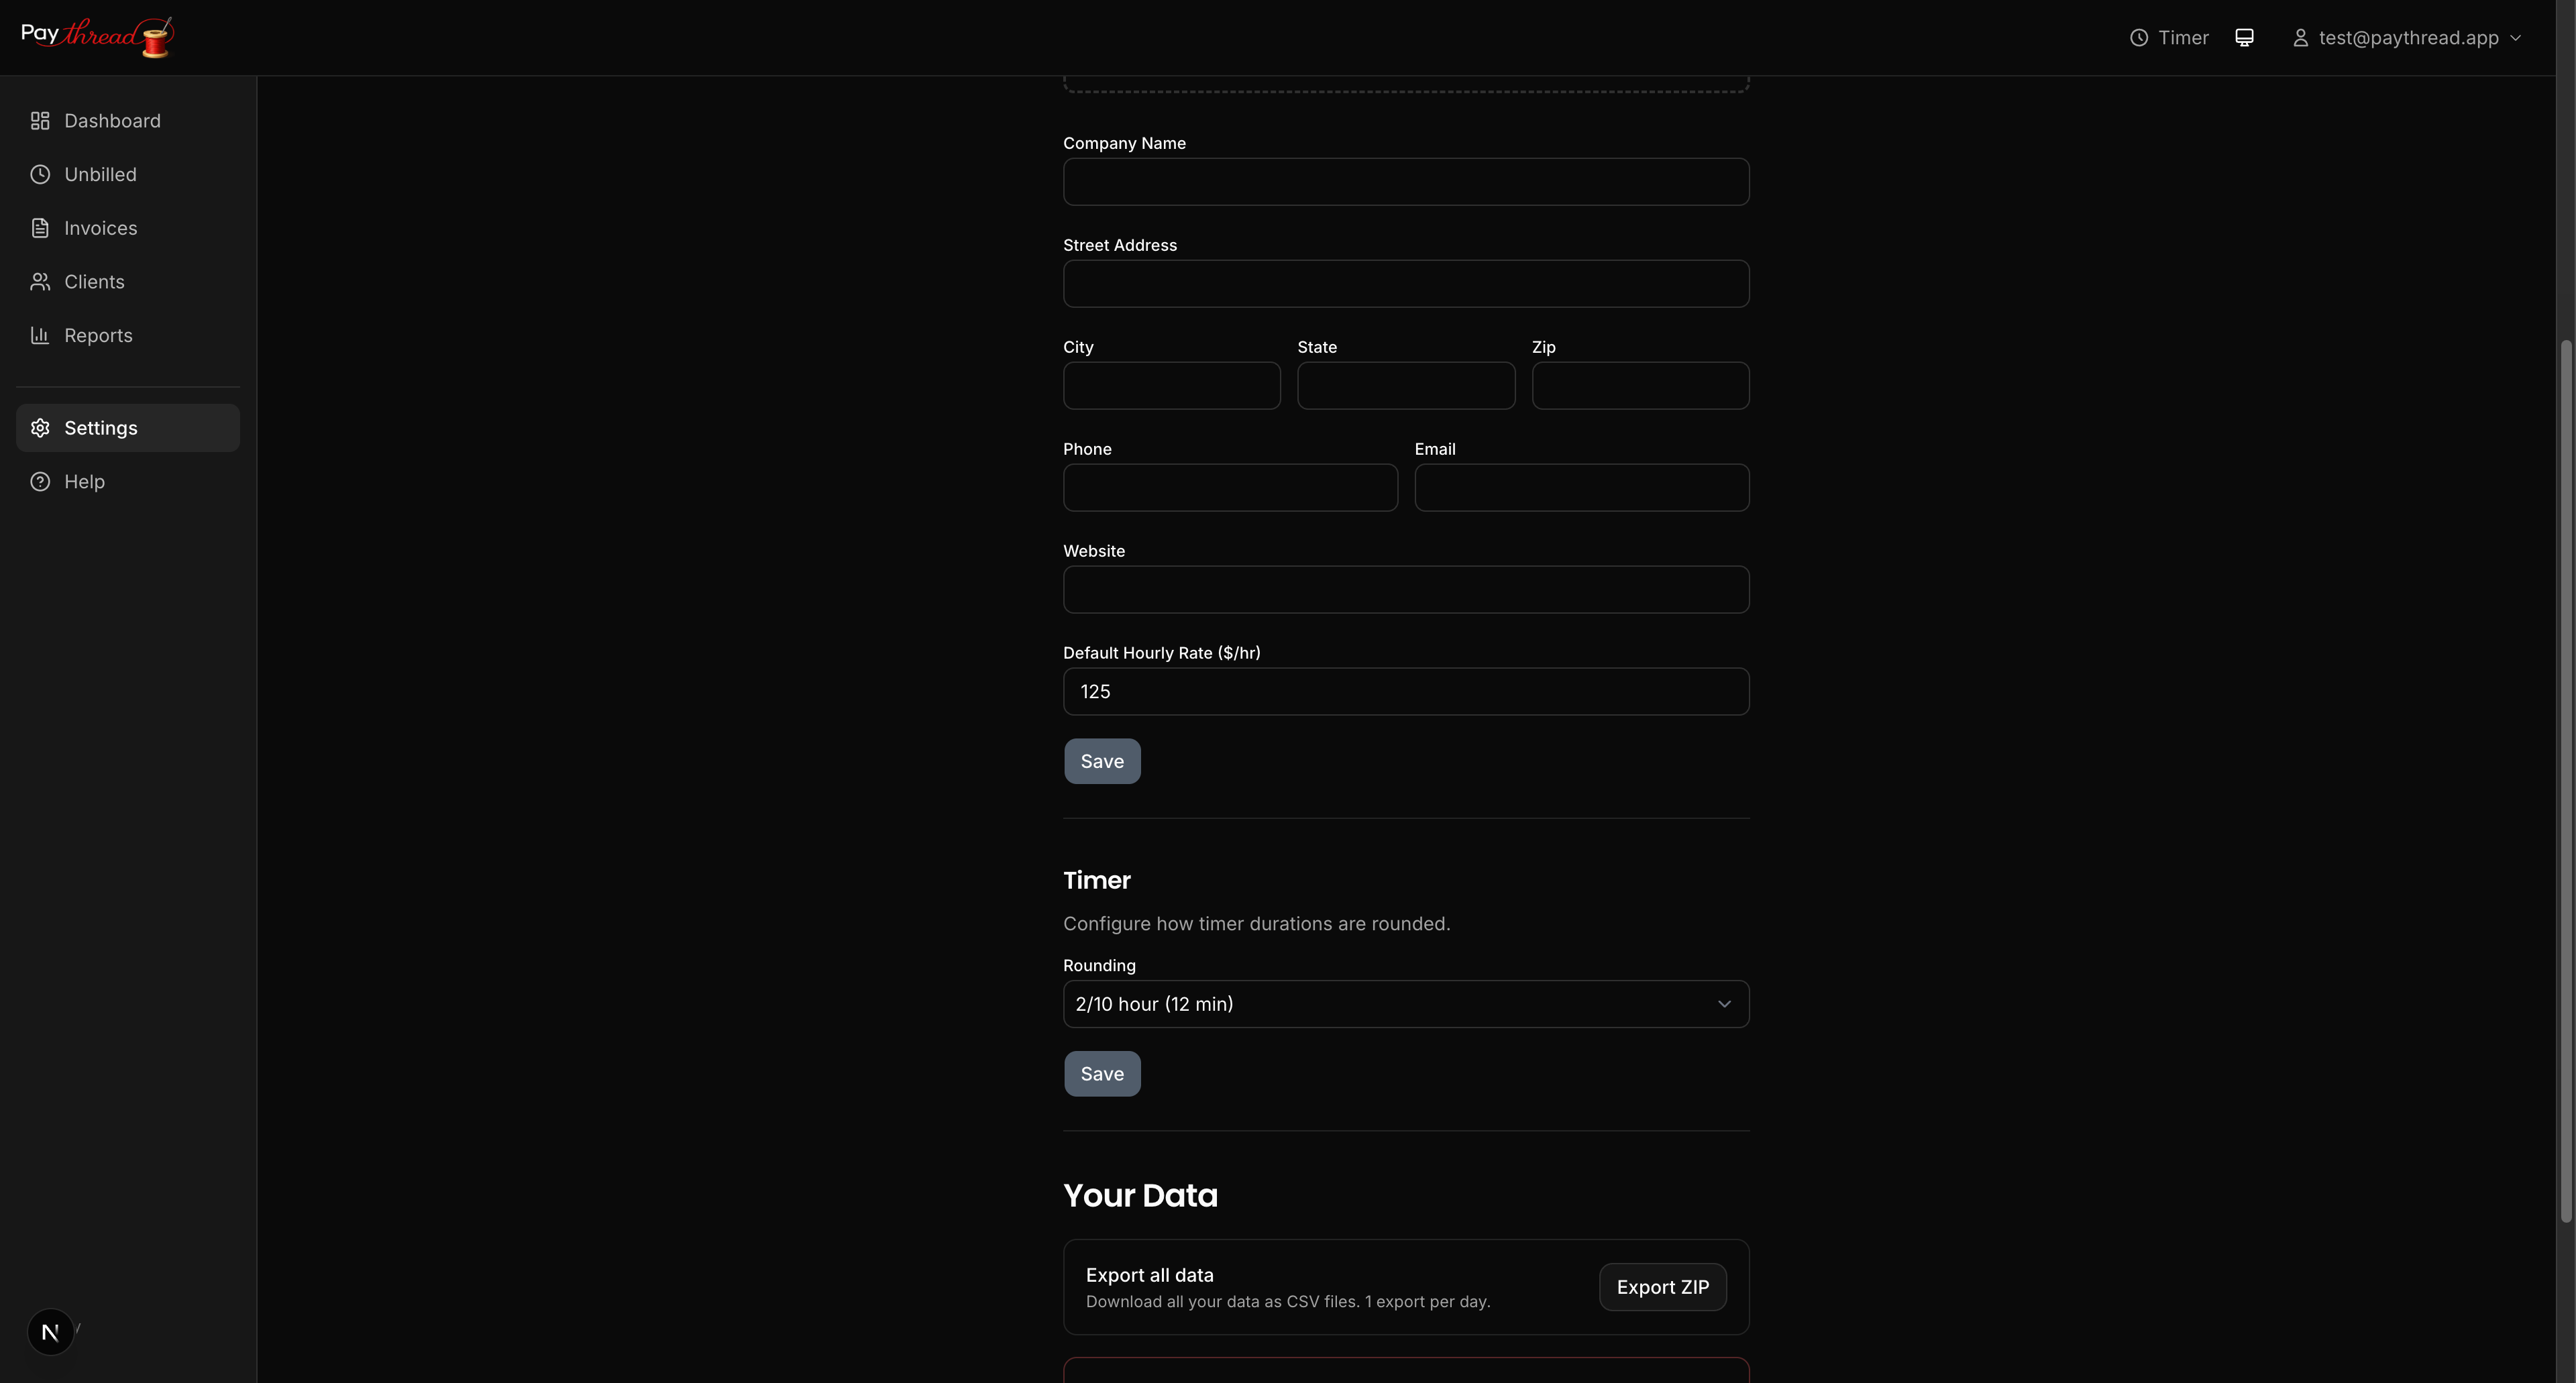Navigate to Clients

(x=94, y=282)
